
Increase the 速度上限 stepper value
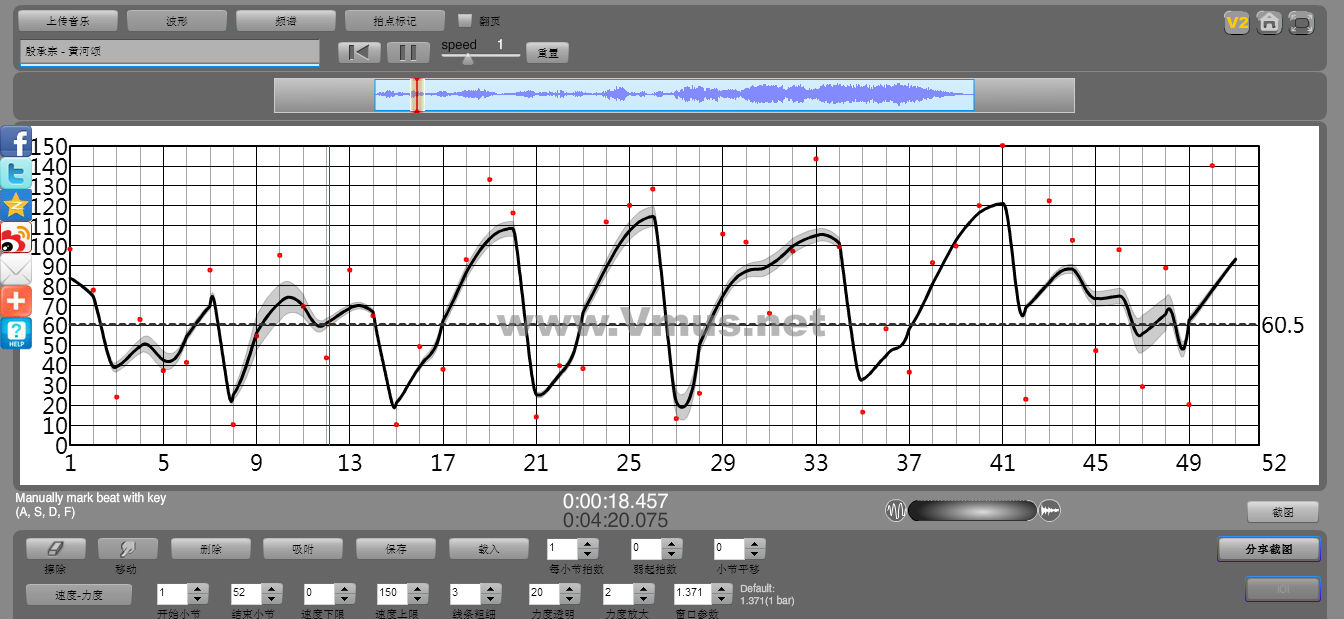[415, 588]
